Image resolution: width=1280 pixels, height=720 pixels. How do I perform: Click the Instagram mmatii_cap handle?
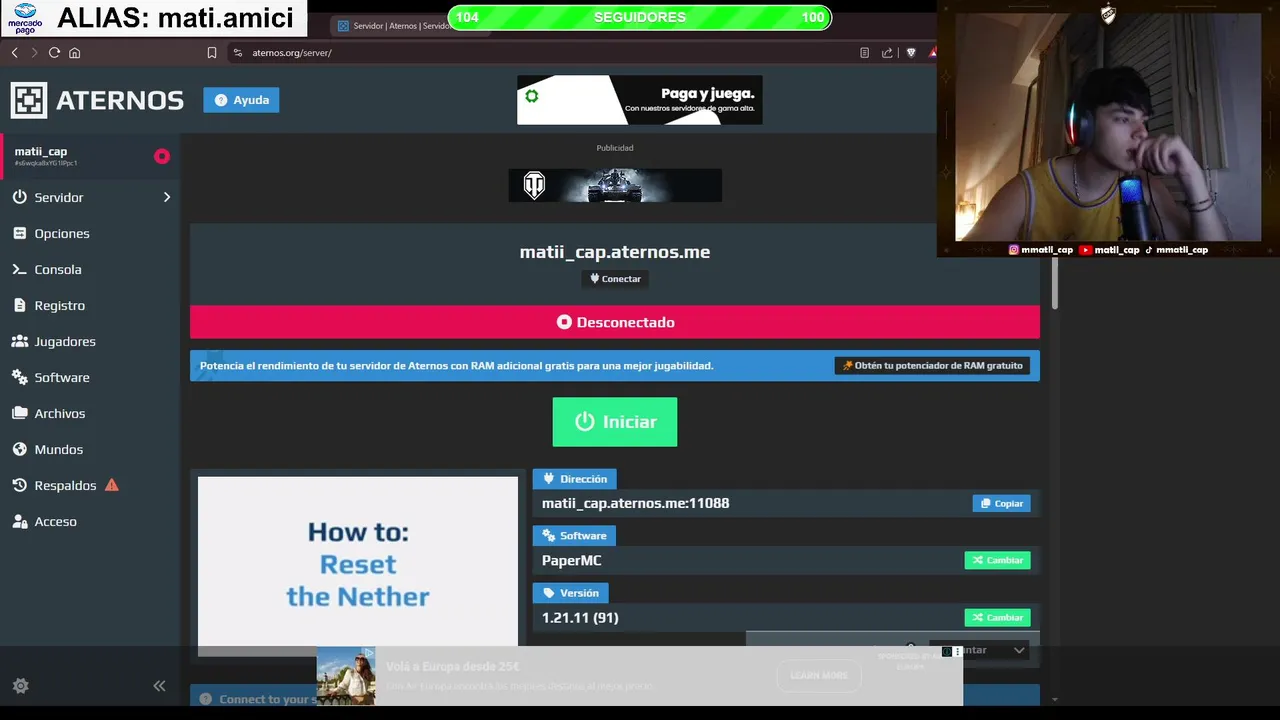click(1040, 250)
